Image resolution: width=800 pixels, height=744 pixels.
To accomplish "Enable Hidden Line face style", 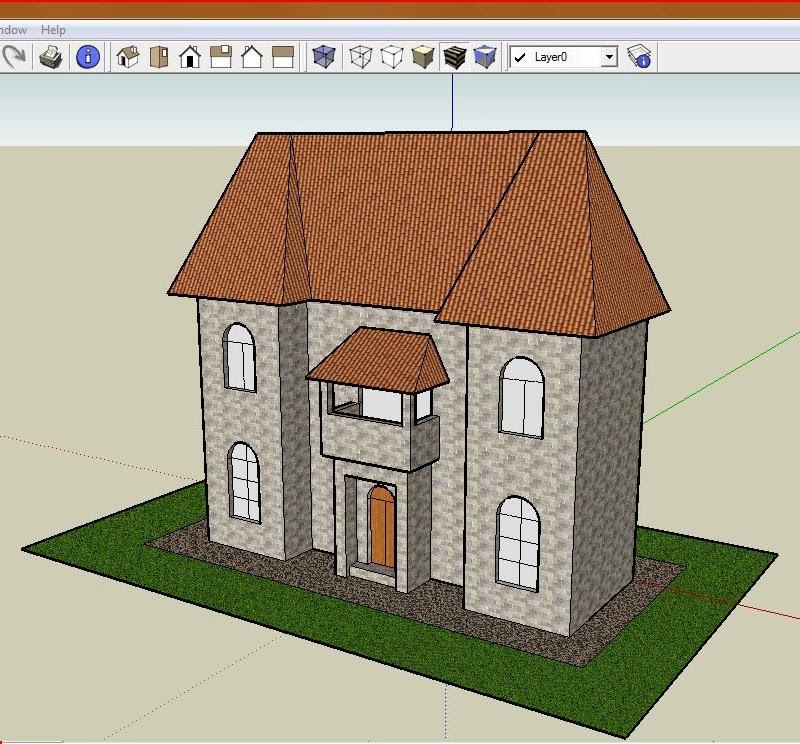I will (392, 57).
